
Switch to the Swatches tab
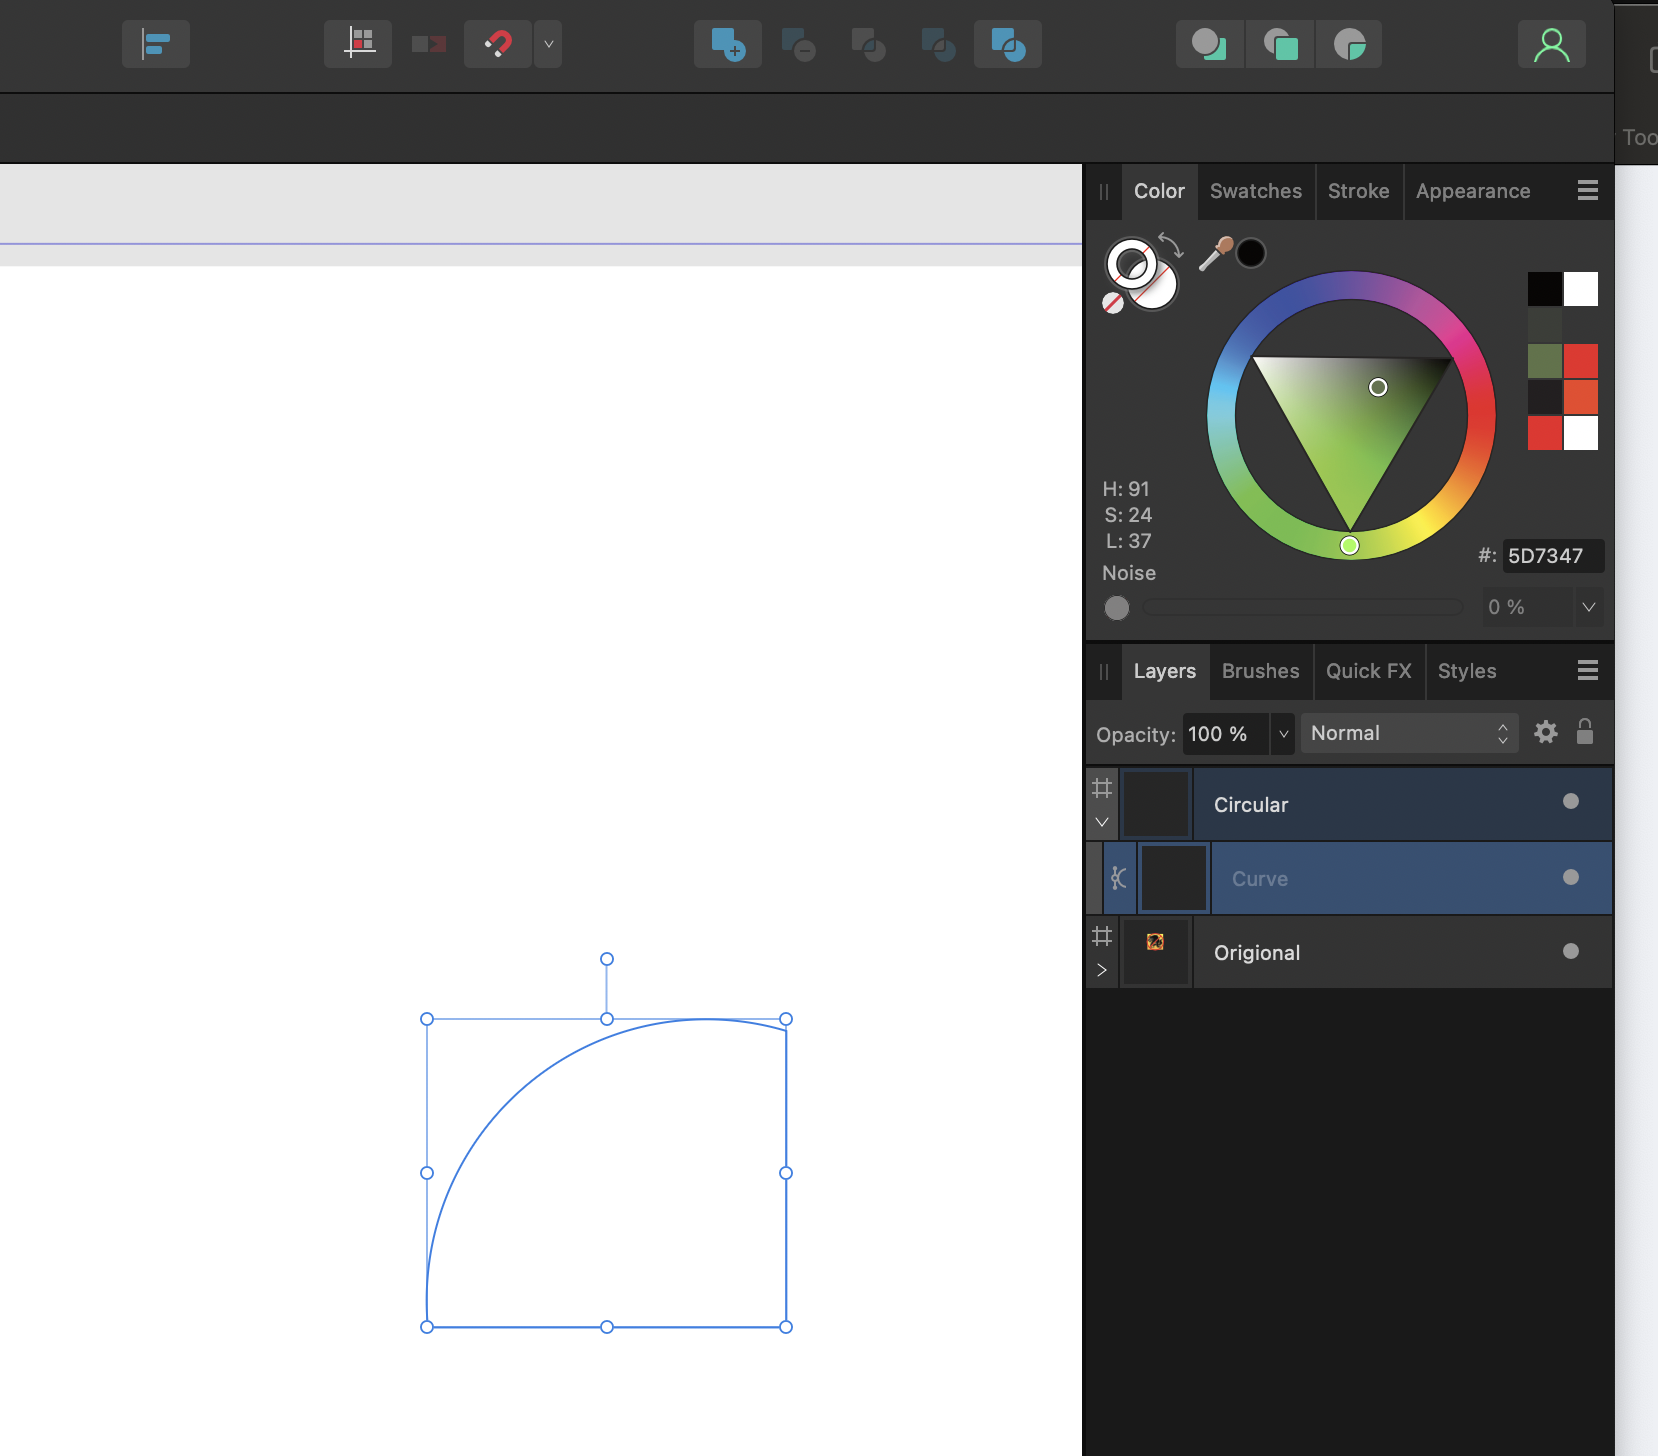point(1256,191)
